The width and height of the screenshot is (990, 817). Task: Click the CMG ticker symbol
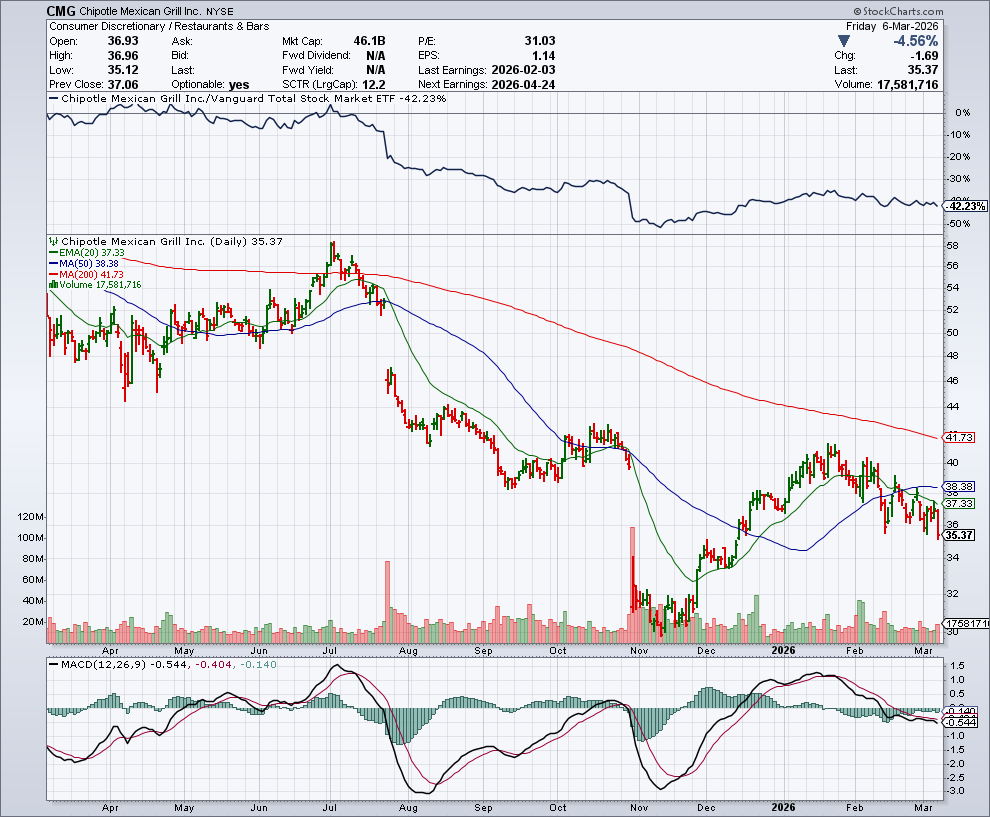tap(61, 11)
